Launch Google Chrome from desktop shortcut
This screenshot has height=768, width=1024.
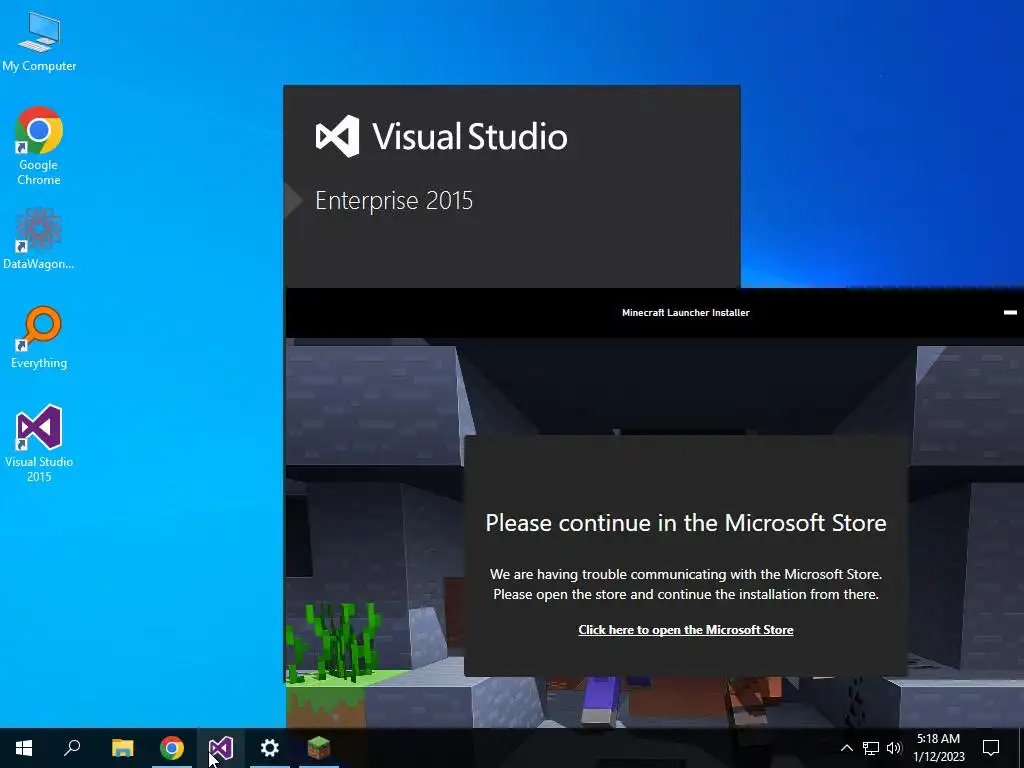pos(39,146)
